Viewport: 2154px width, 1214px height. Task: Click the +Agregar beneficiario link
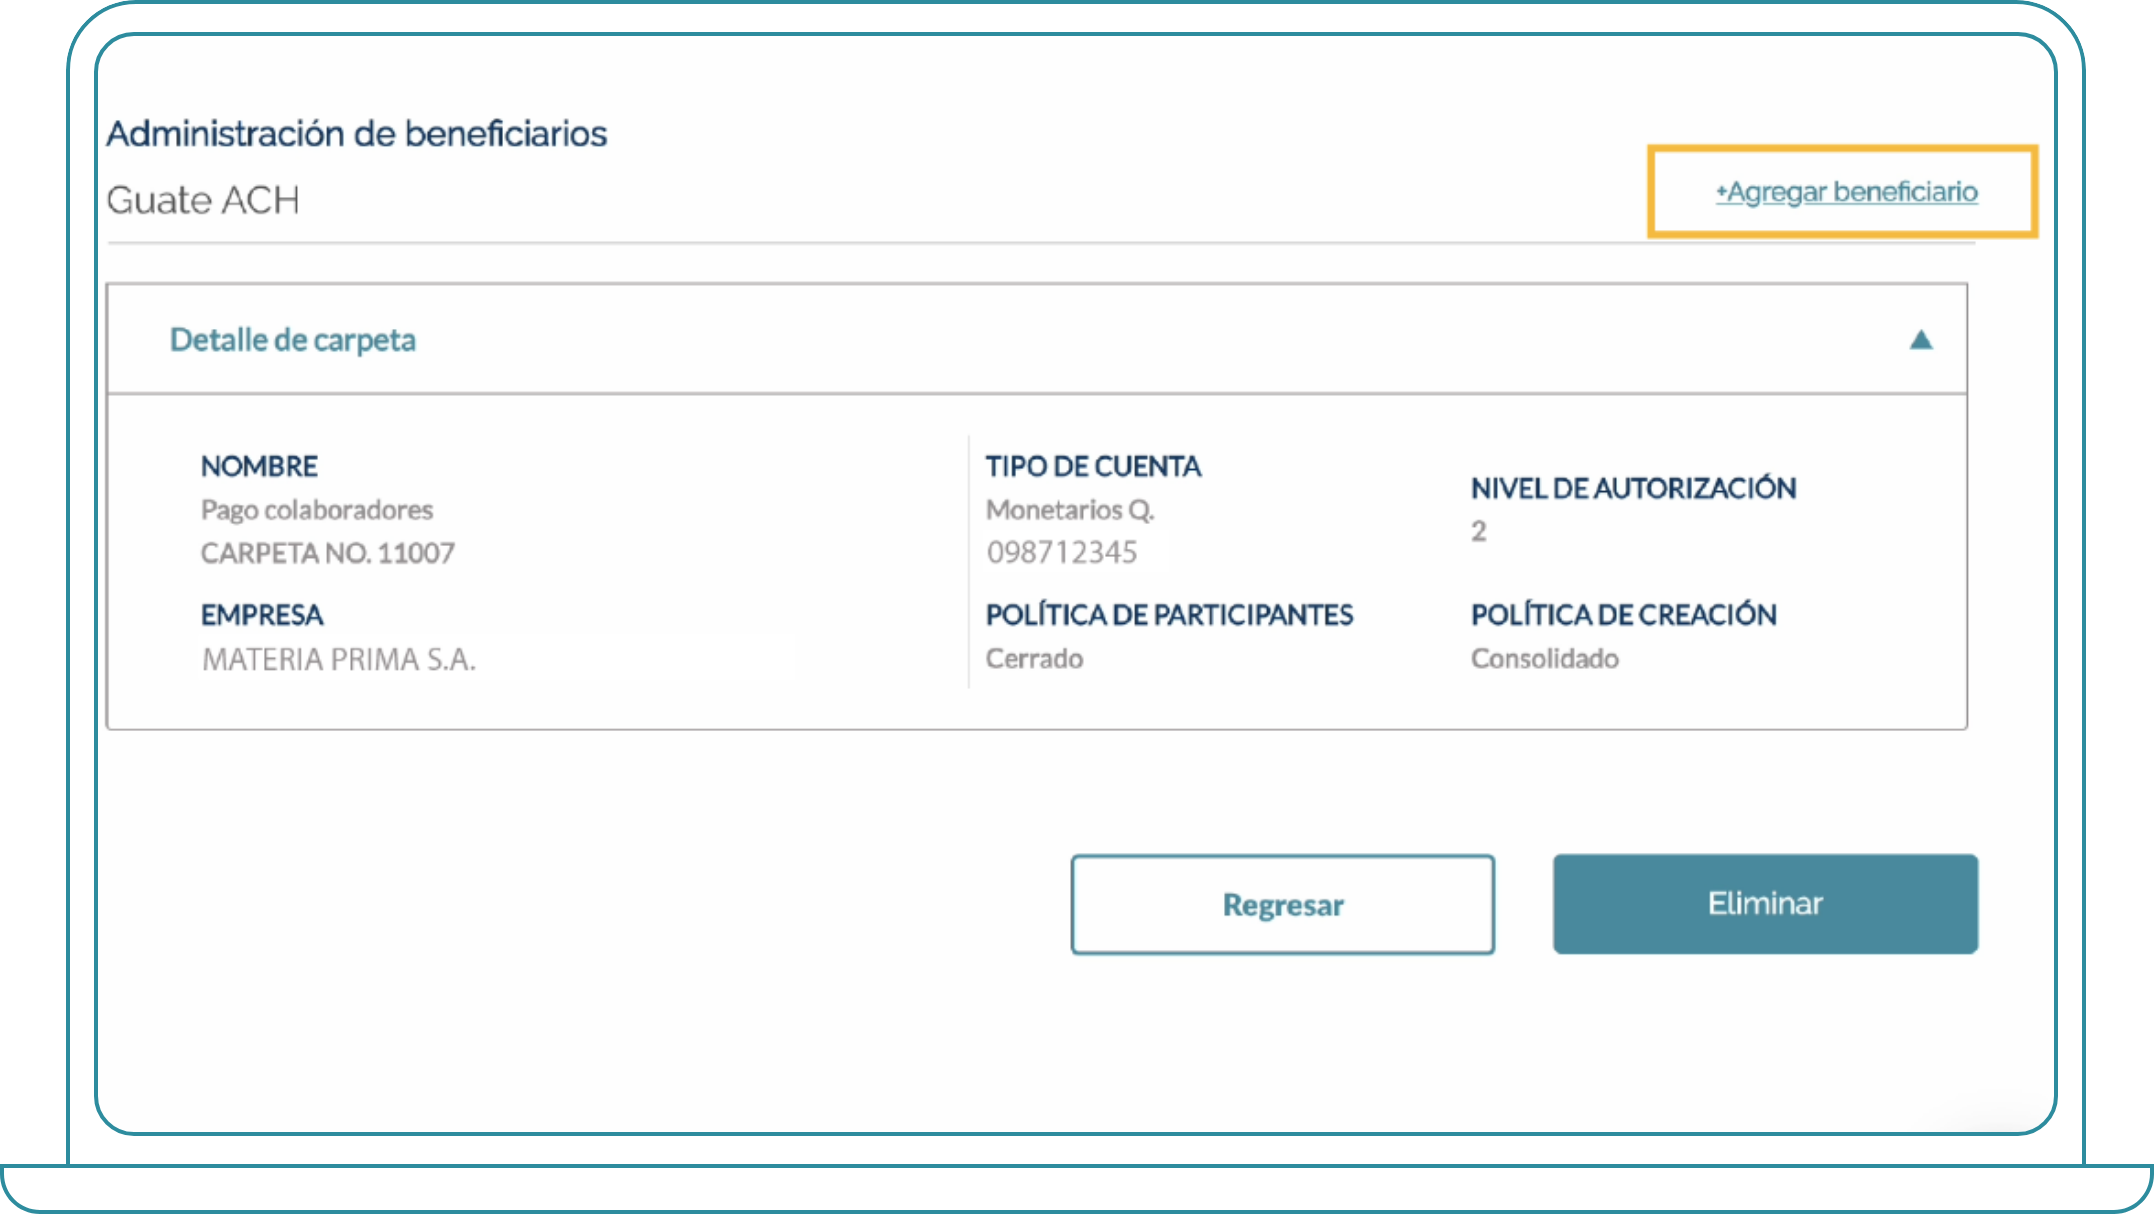coord(1846,191)
